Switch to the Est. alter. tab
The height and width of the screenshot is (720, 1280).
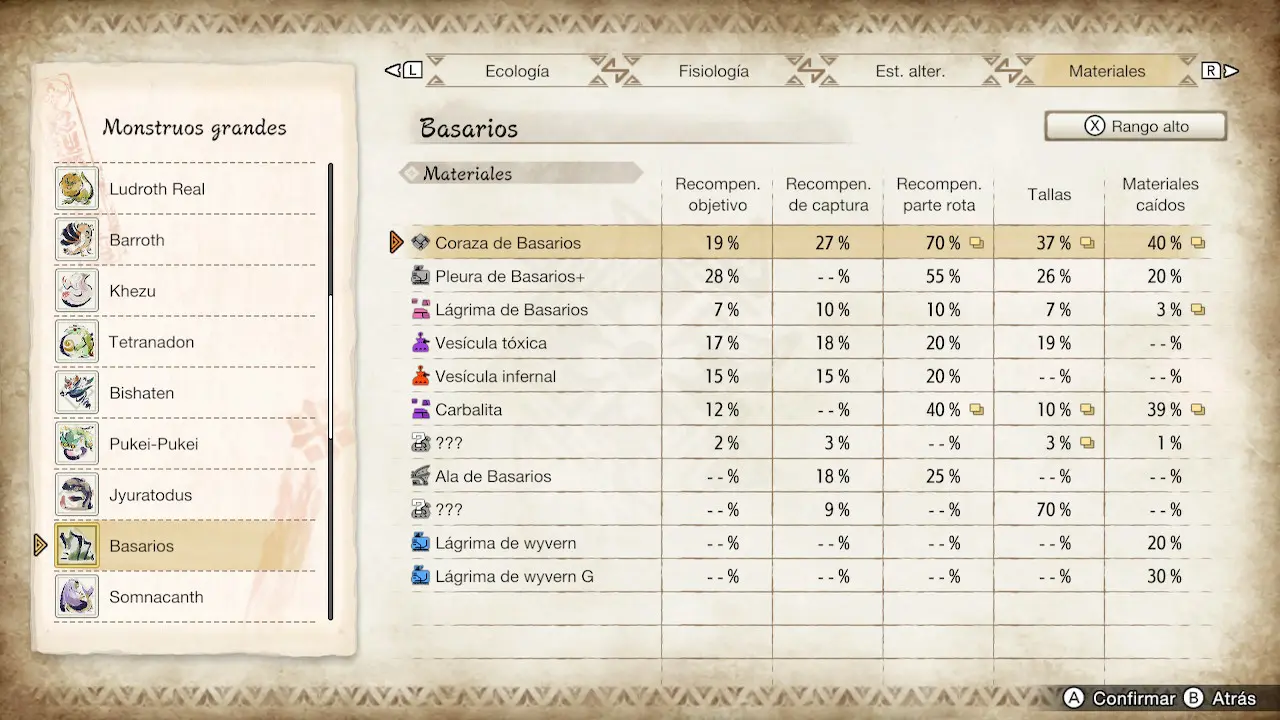[910, 71]
